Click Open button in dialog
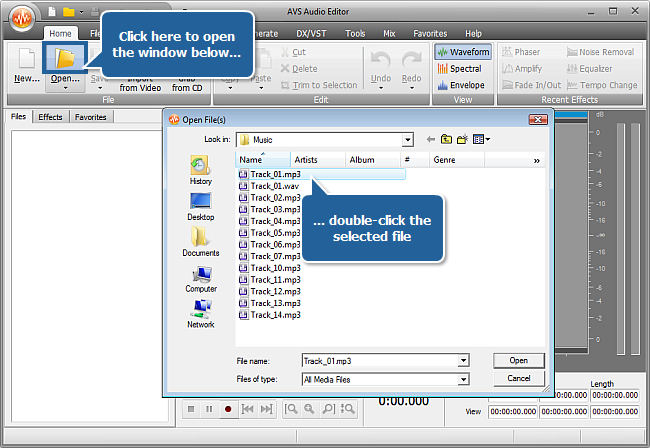This screenshot has height=448, width=650. (x=519, y=360)
